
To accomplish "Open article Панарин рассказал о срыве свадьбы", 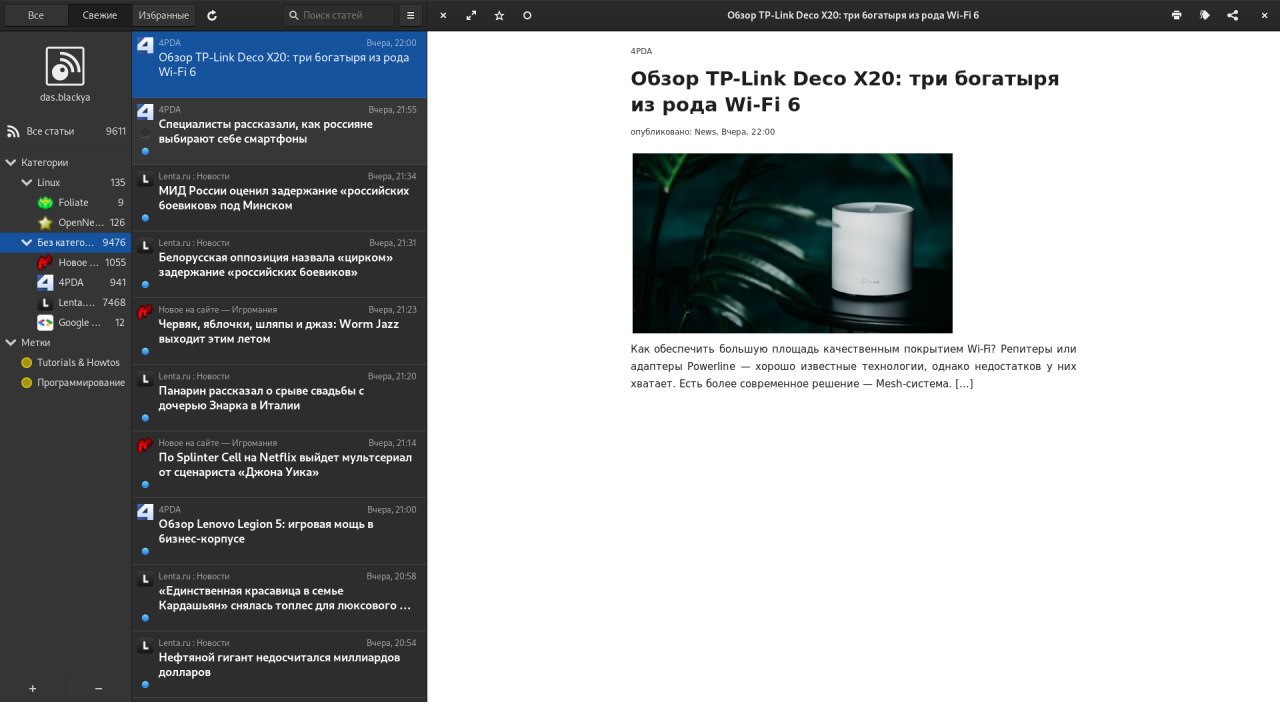I will coord(279,398).
